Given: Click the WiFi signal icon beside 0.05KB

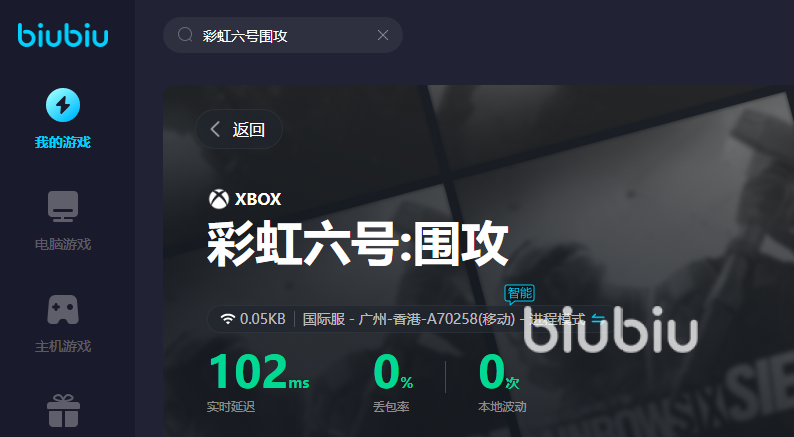Looking at the screenshot, I should 228,319.
